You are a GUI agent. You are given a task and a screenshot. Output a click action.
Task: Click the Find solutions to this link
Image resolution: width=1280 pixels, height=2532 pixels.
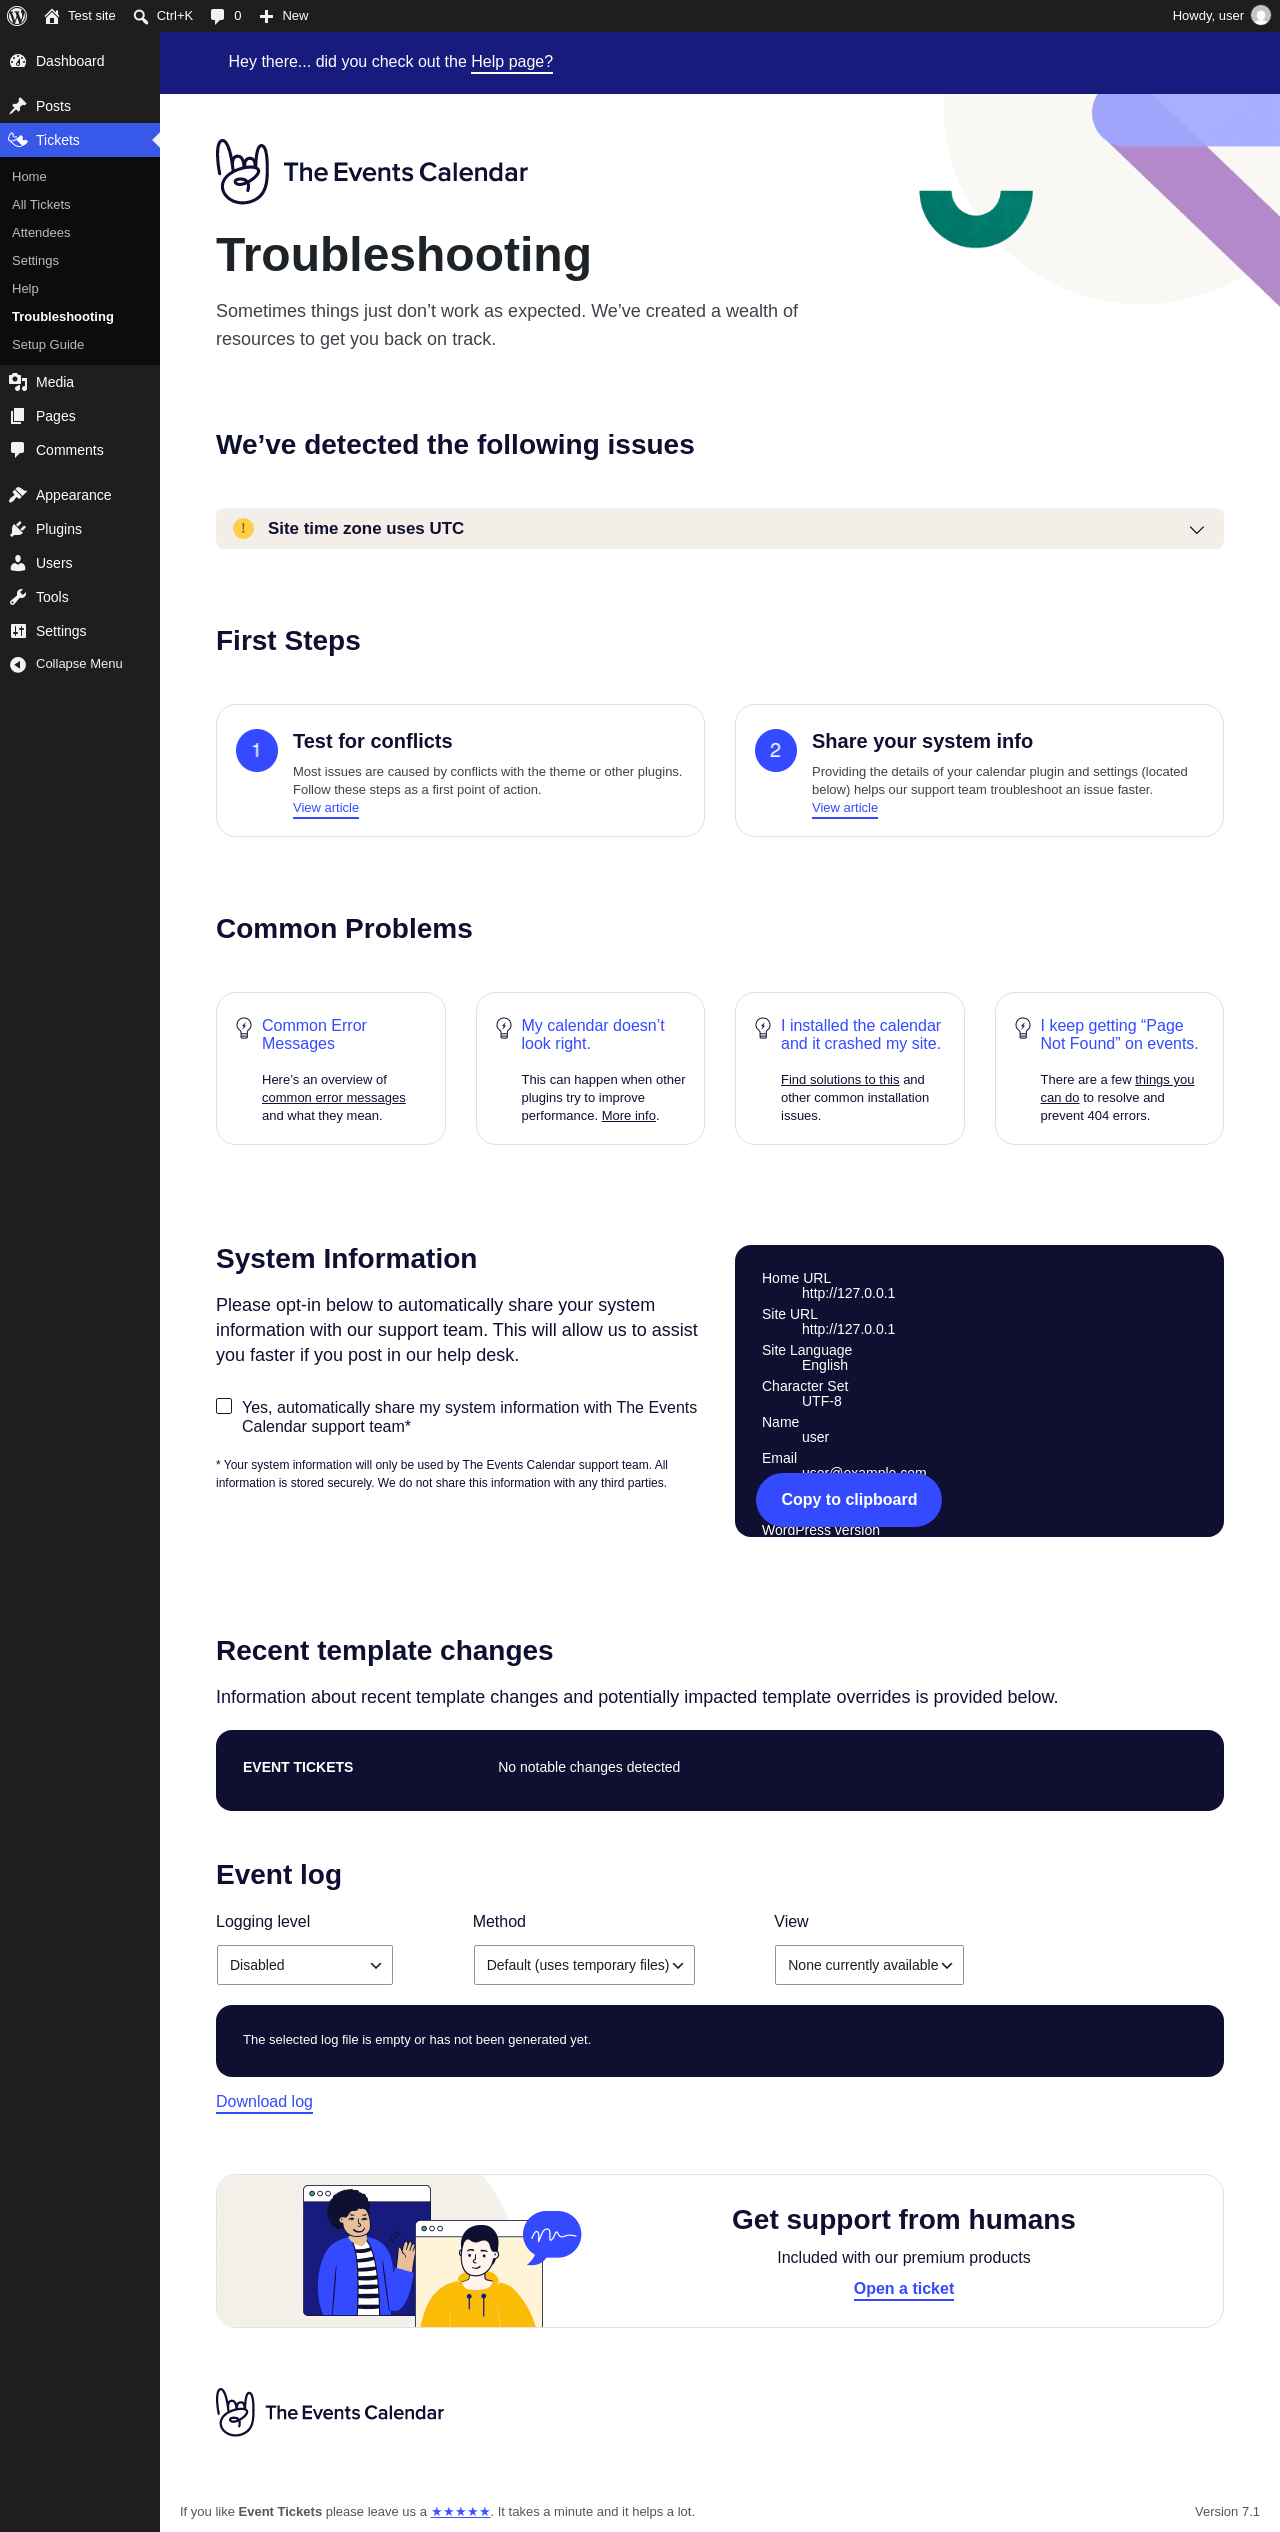(840, 1080)
